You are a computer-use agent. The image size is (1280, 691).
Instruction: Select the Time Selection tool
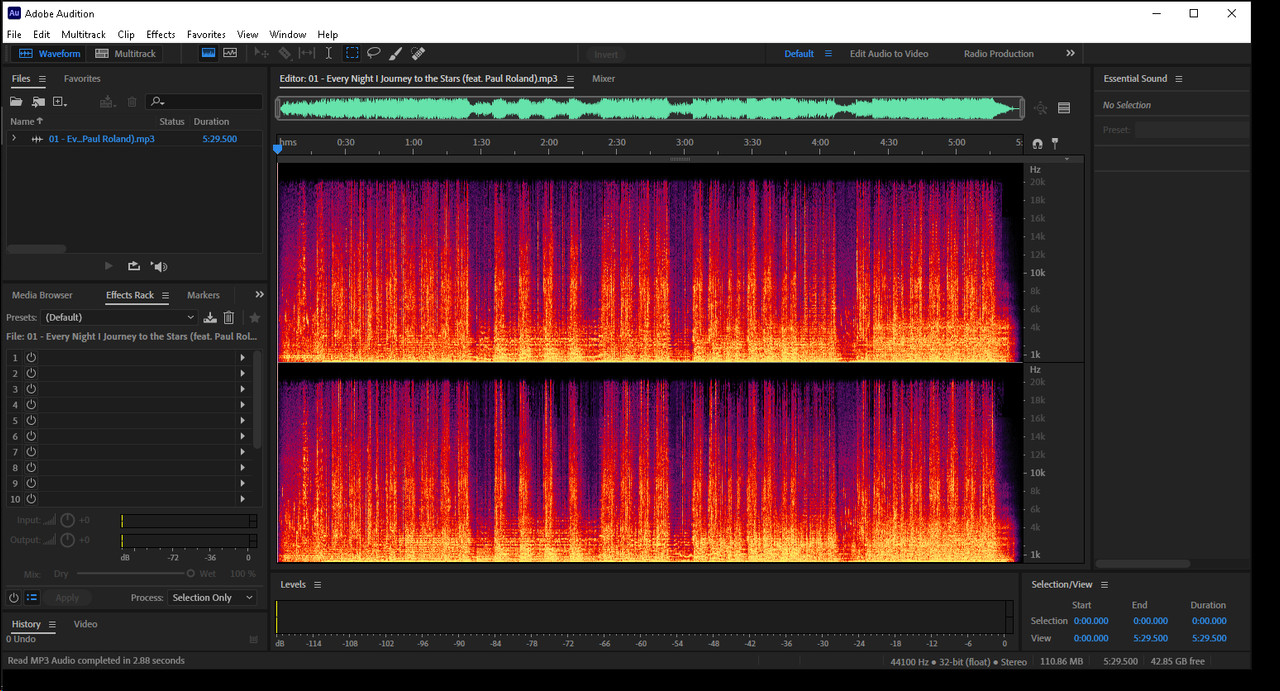pyautogui.click(x=328, y=54)
